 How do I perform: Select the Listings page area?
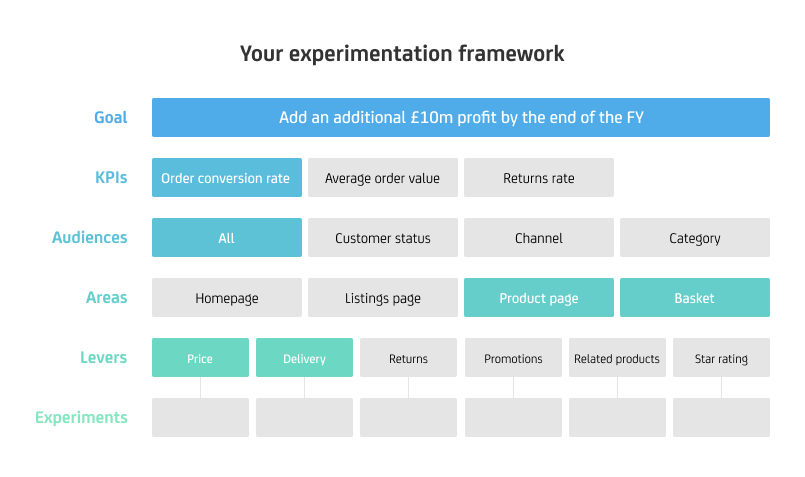coord(382,298)
